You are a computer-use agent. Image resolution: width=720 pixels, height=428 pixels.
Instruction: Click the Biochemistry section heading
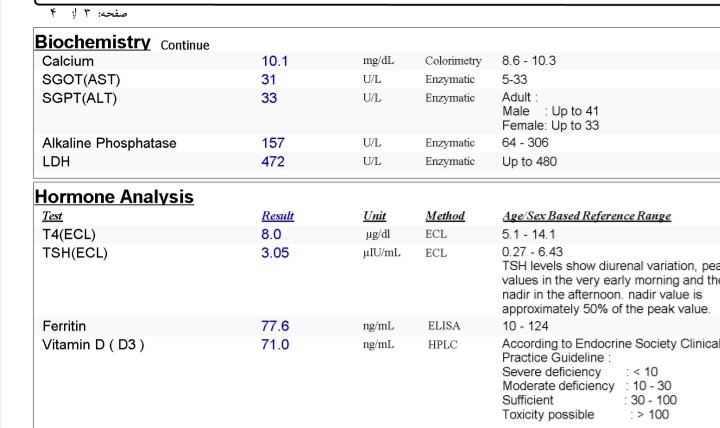tap(92, 42)
